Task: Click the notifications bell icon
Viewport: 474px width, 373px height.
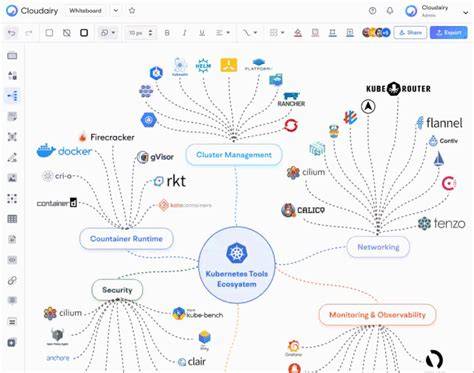Action: click(390, 11)
